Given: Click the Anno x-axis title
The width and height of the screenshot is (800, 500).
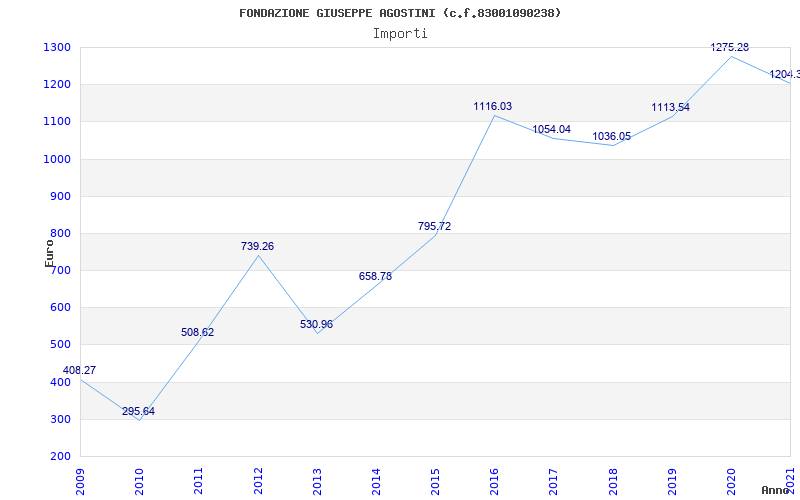Looking at the screenshot, I should pyautogui.click(x=776, y=490).
